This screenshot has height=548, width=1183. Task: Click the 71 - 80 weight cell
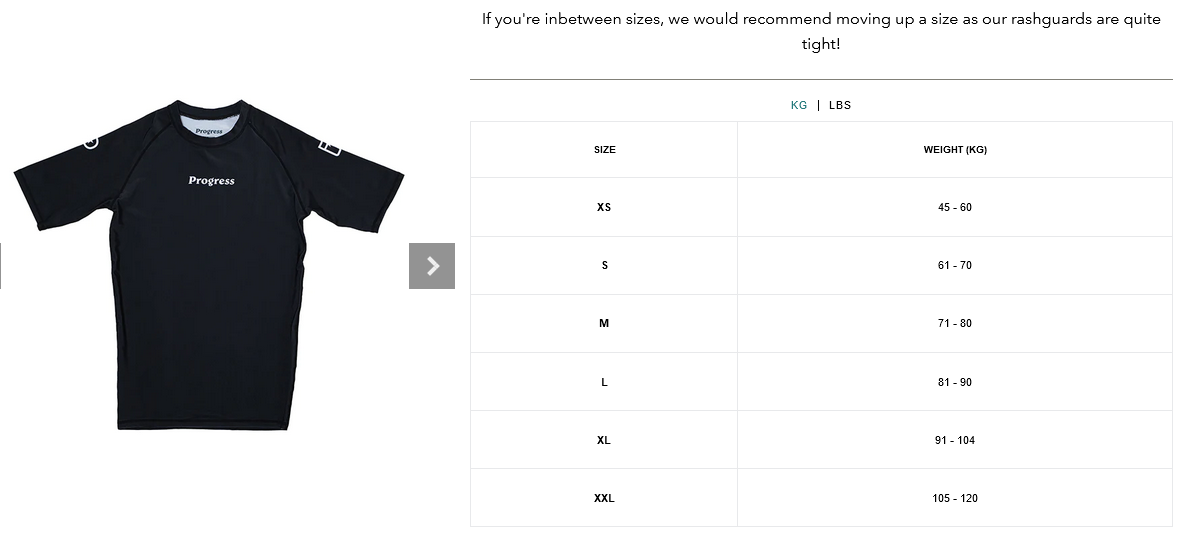click(x=955, y=323)
